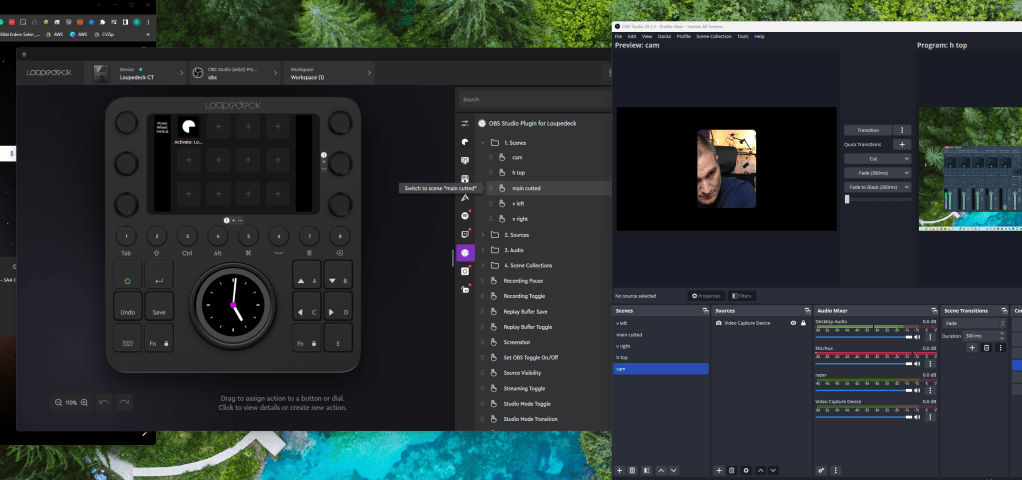Open the Fade combo in Scene Transitions dock
The image size is (1022, 480).
pos(976,323)
